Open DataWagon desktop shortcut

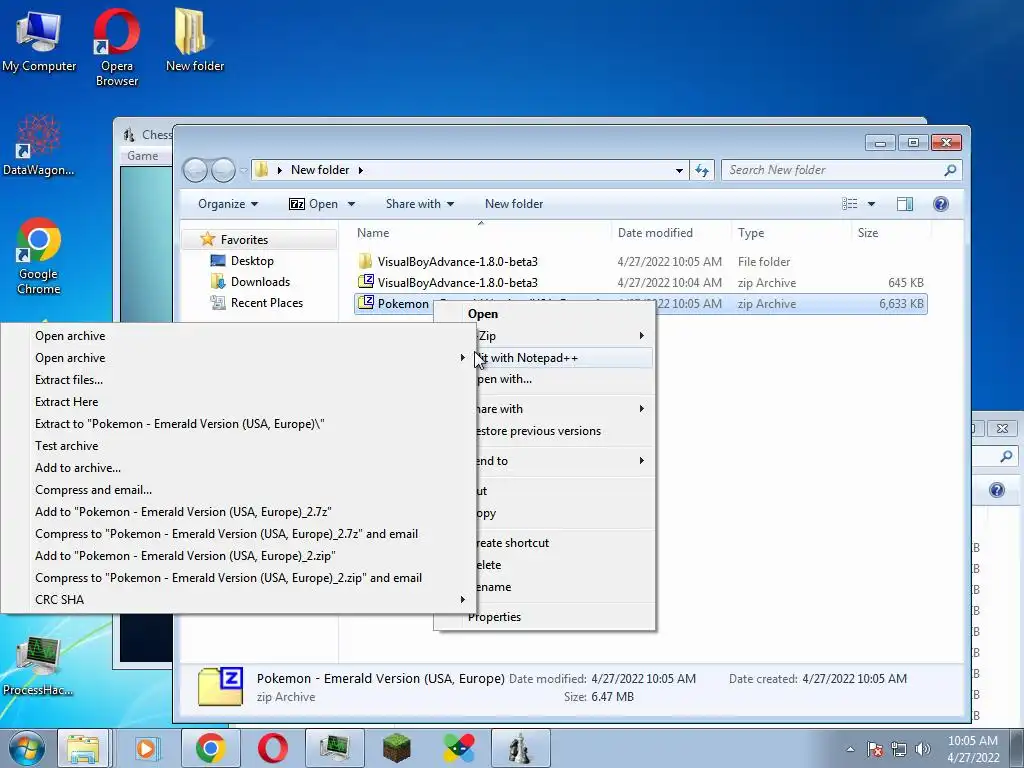click(39, 145)
